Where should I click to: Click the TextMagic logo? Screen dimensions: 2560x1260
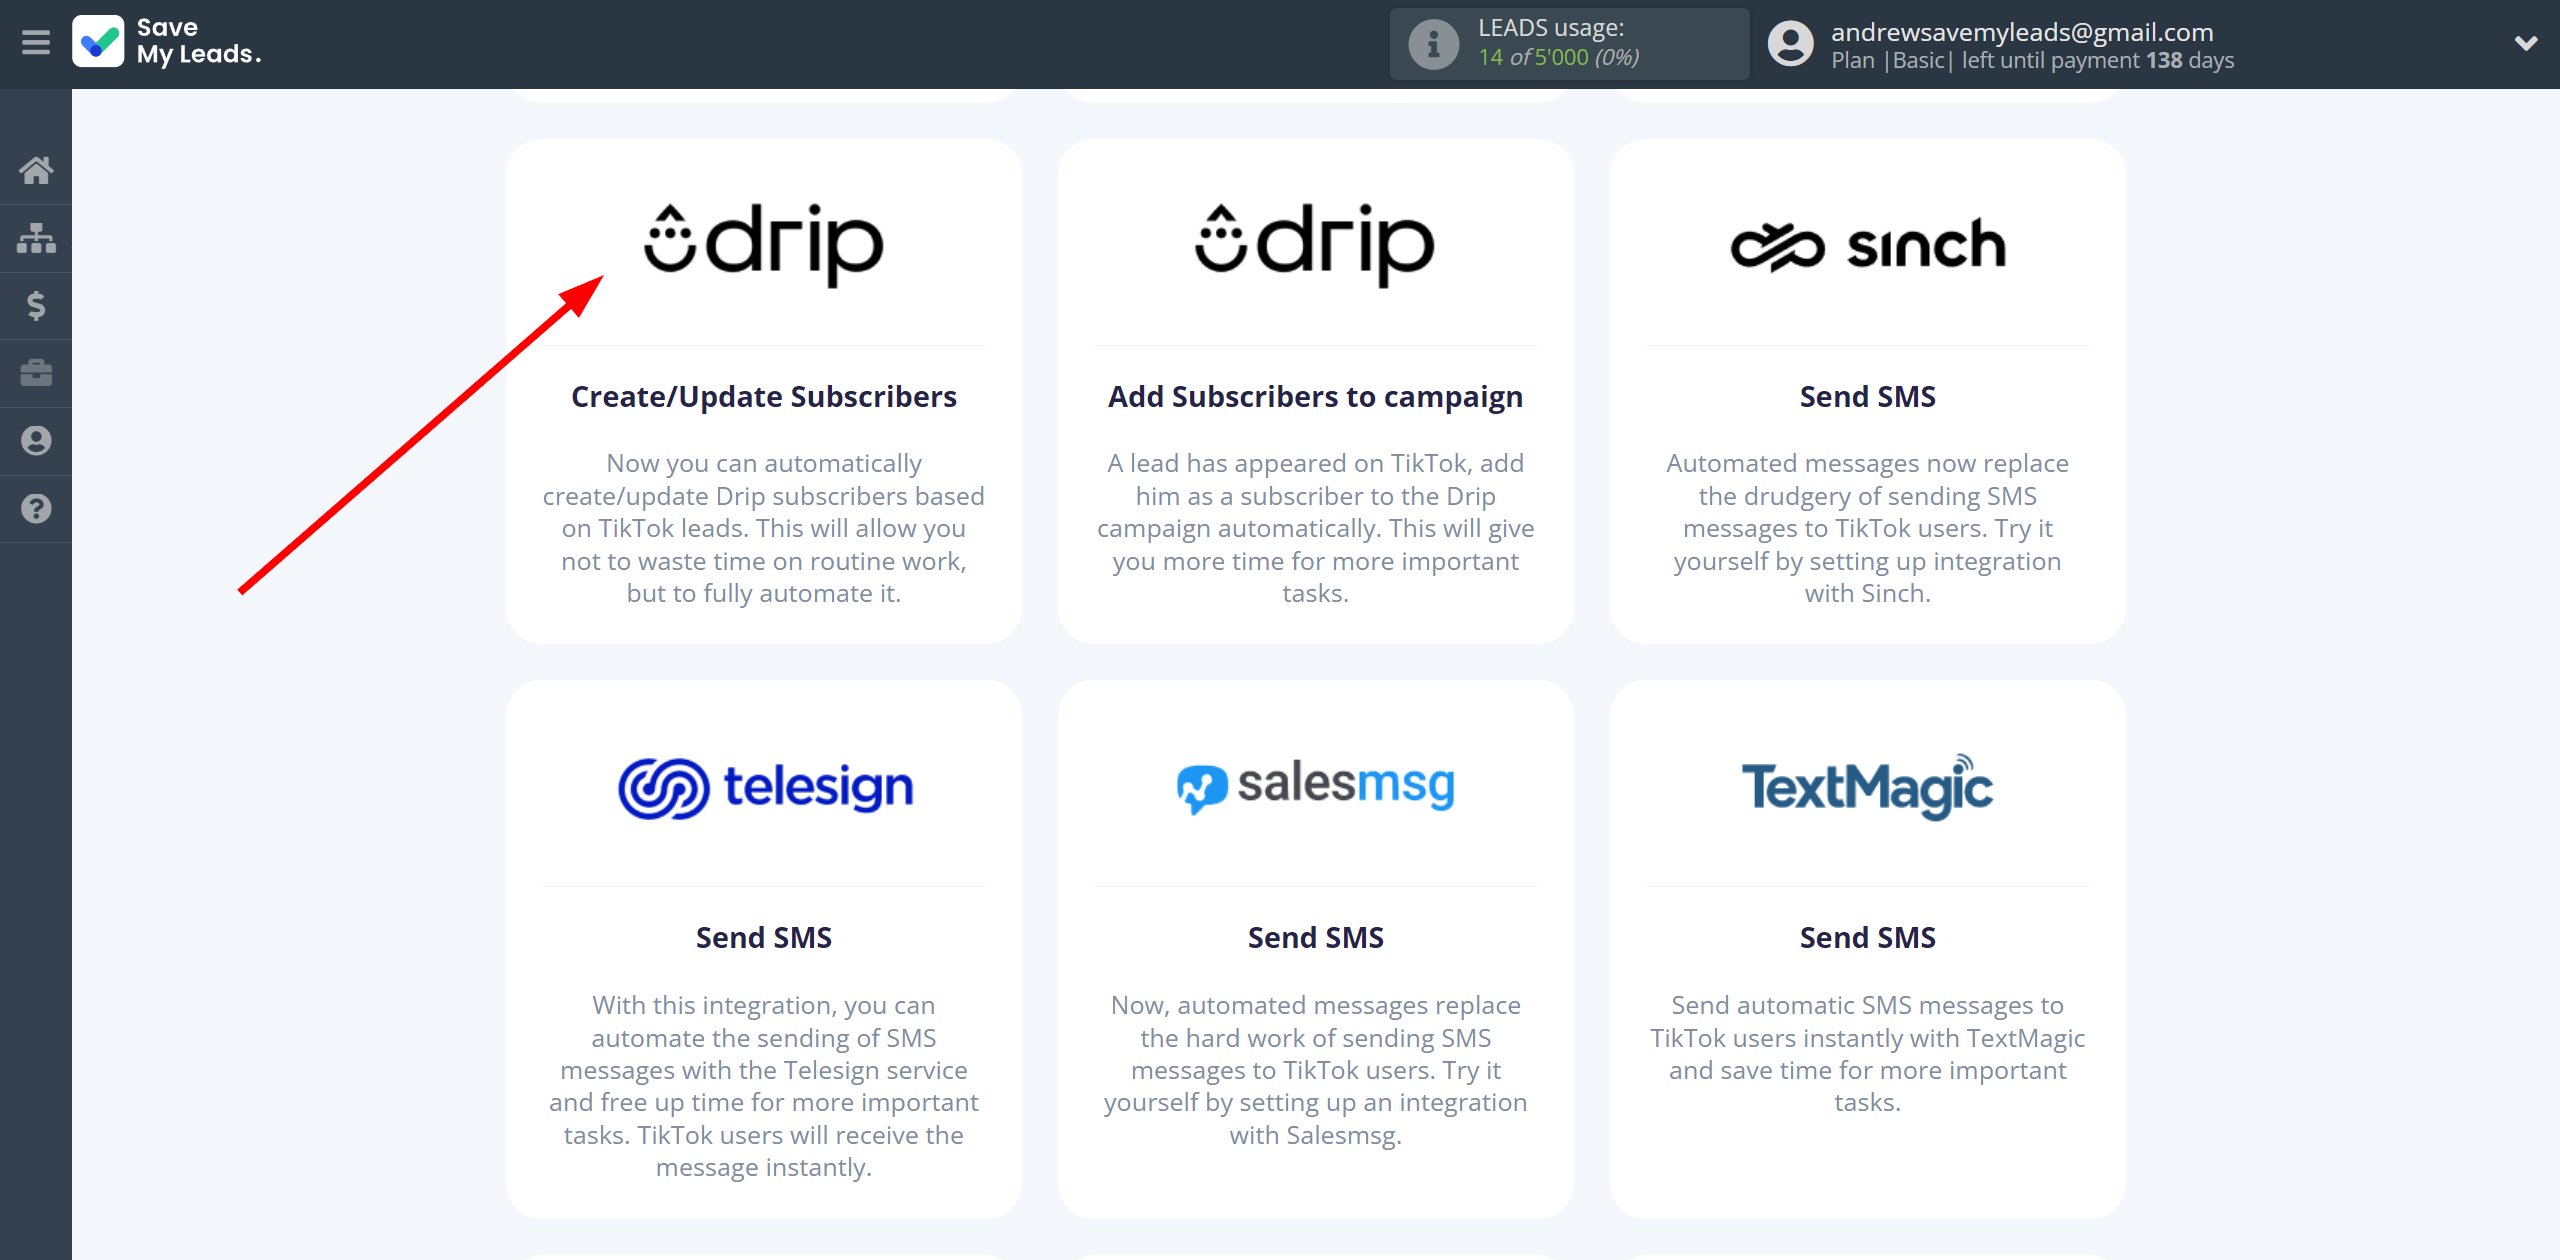[1867, 787]
